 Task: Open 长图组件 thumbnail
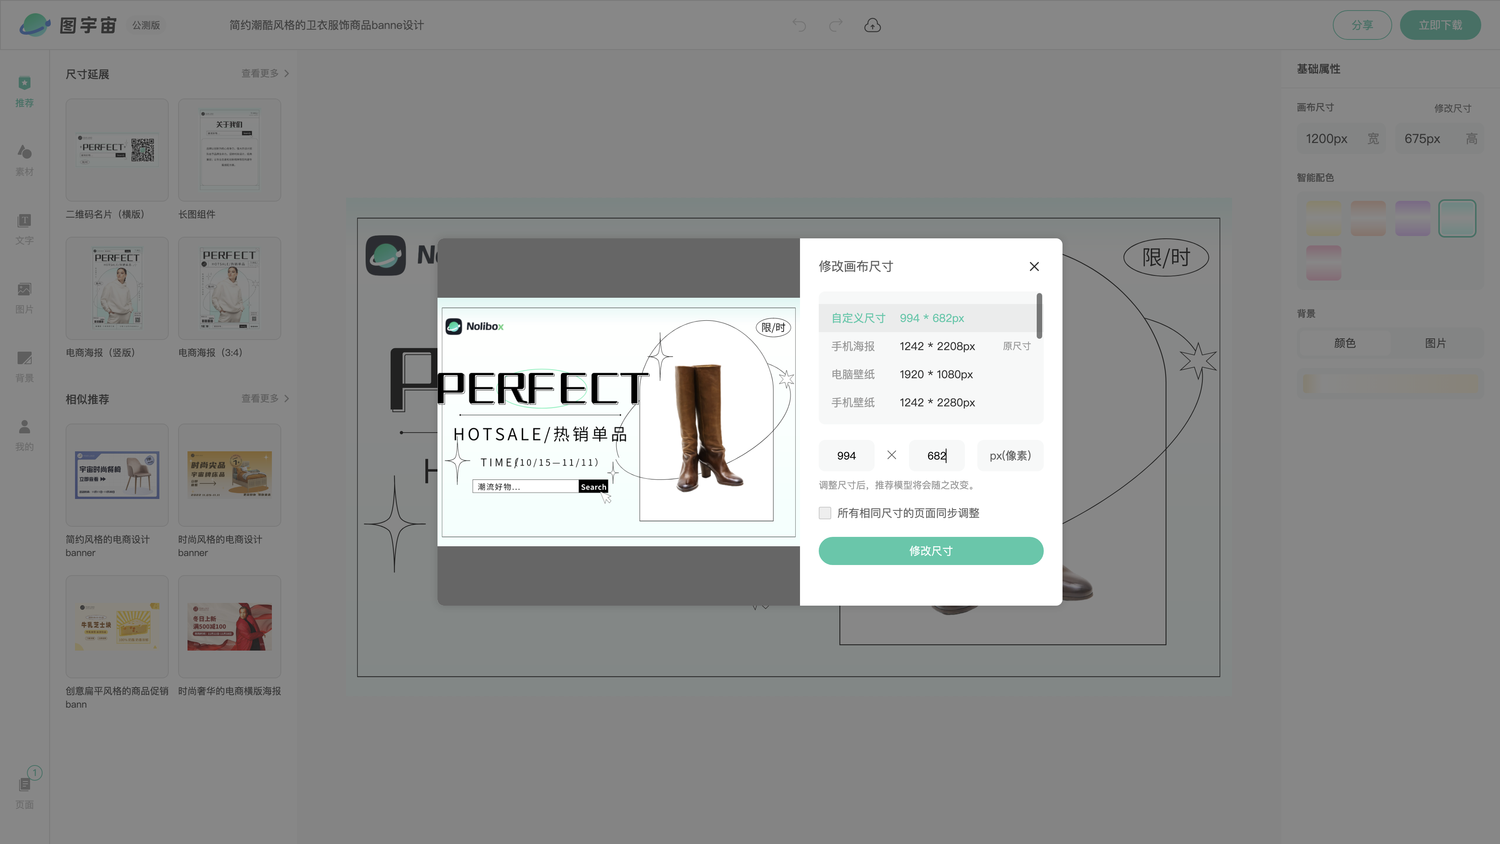(229, 149)
